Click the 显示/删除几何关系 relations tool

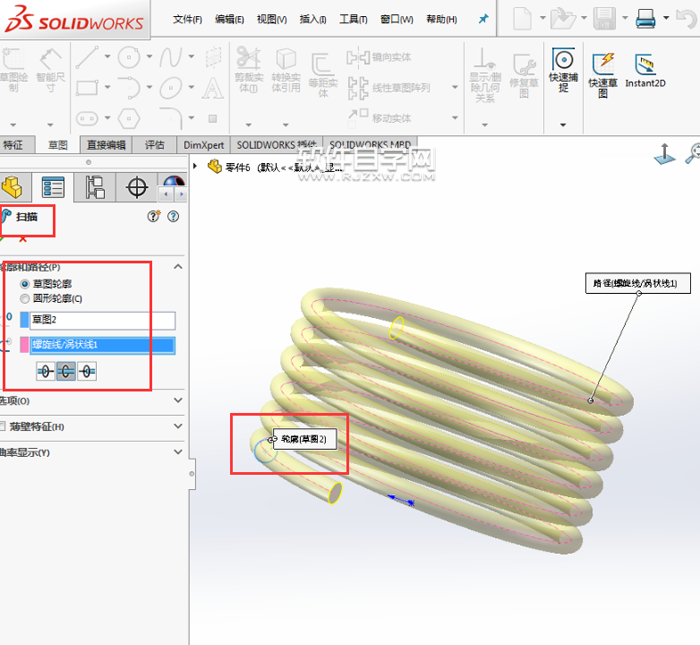point(485,75)
